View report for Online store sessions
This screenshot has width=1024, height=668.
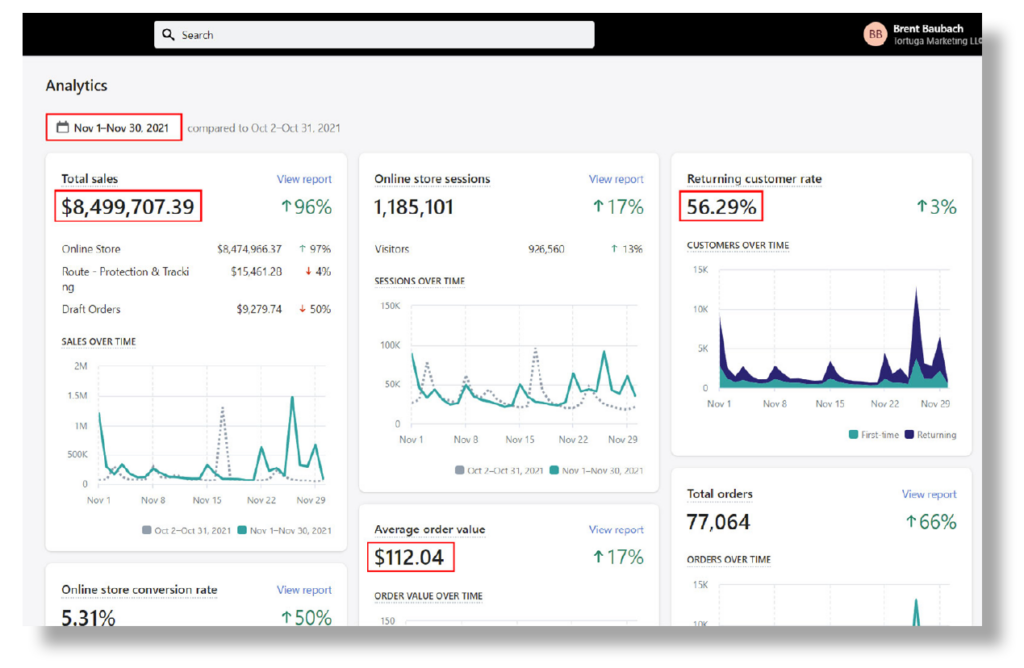click(616, 179)
